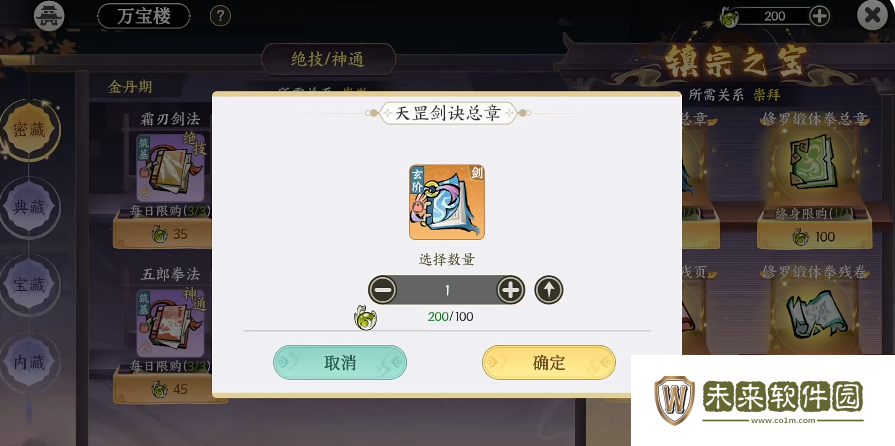Switch to the 典藏 side tab
895x446 pixels.
(x=29, y=207)
